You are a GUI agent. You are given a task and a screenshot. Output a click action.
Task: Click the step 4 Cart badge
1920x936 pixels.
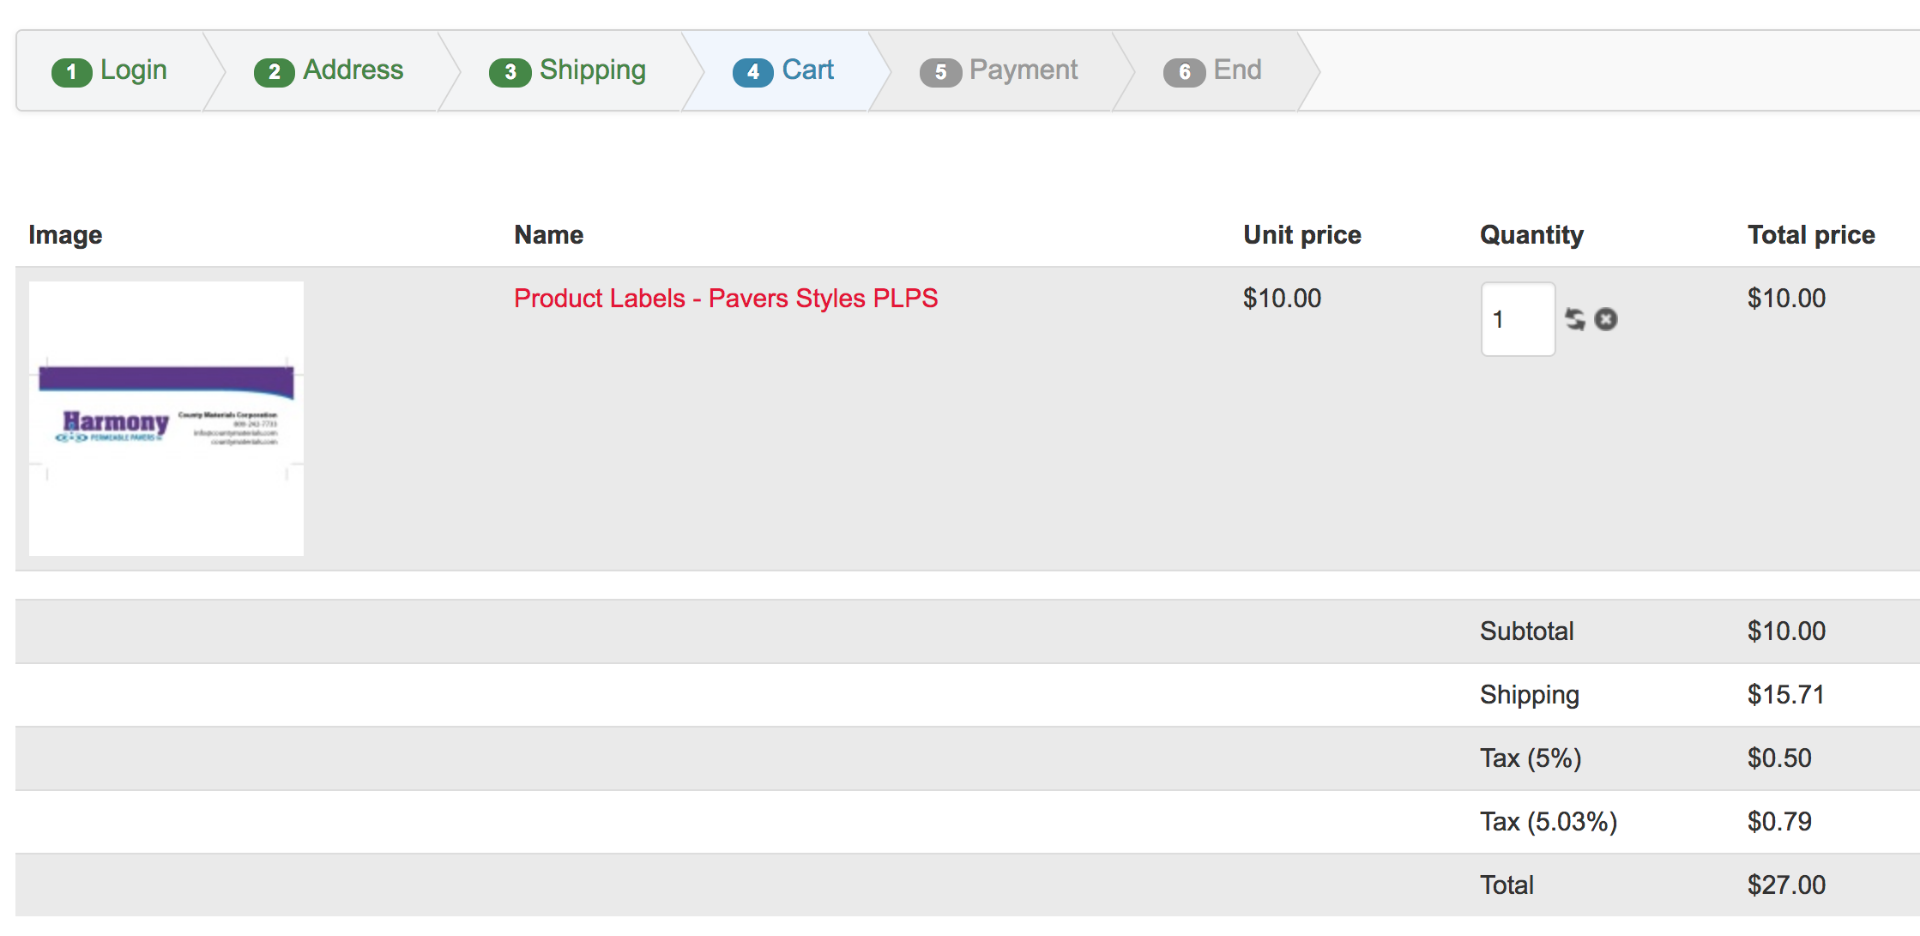click(x=753, y=72)
